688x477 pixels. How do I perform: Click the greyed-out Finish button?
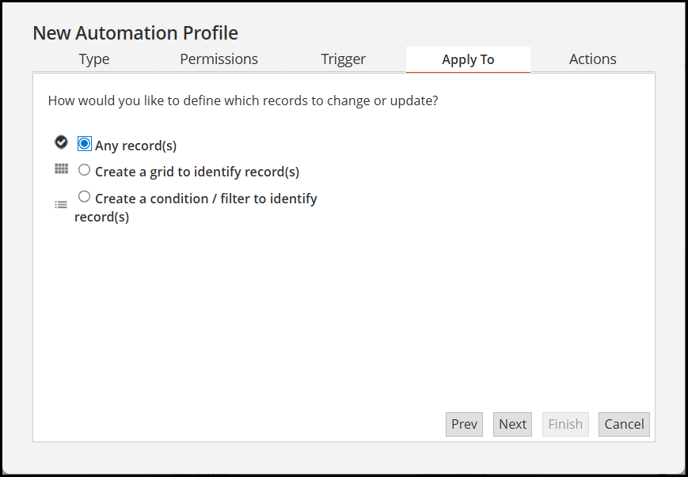[565, 424]
